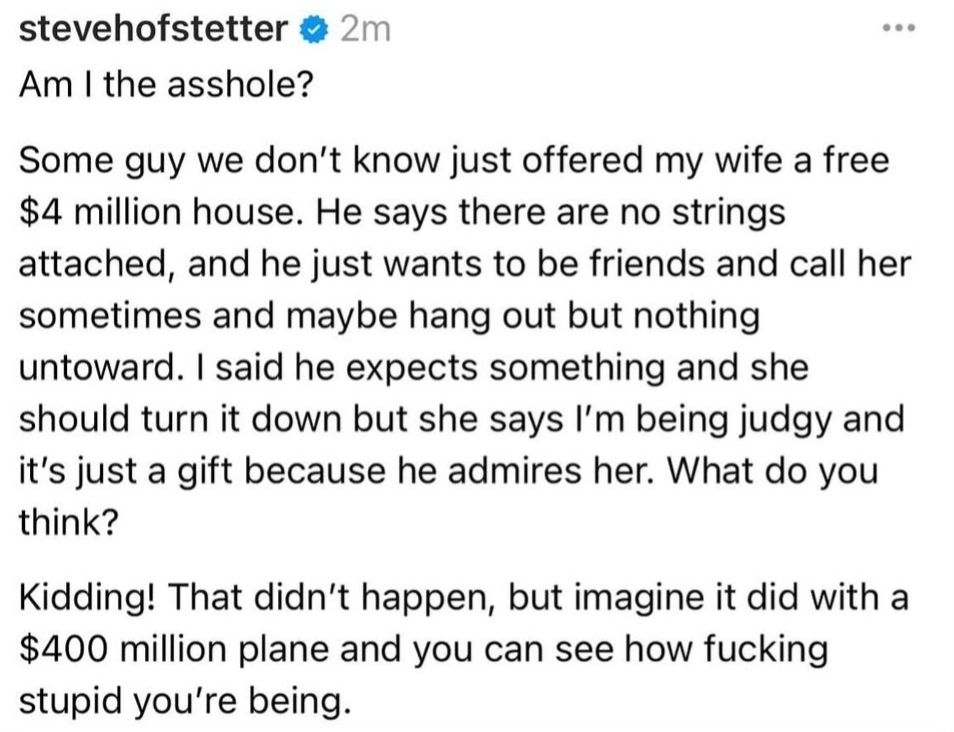Click "sometimes and maybe hang out" text
Viewport: 954px width, 732px height.
[x=265, y=315]
